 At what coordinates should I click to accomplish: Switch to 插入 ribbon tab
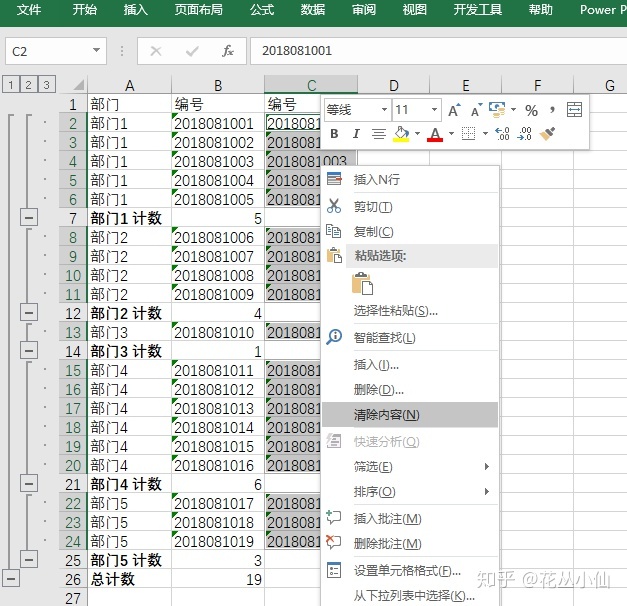click(136, 9)
